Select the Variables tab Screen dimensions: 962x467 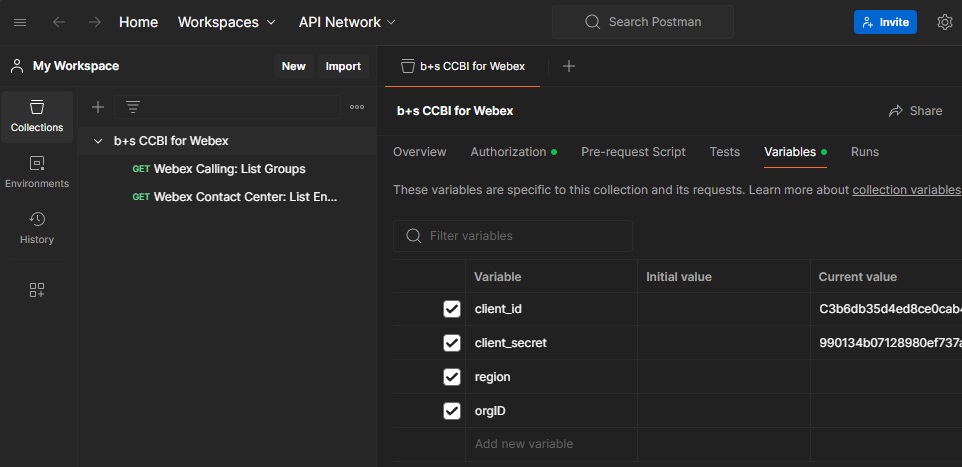pos(795,152)
